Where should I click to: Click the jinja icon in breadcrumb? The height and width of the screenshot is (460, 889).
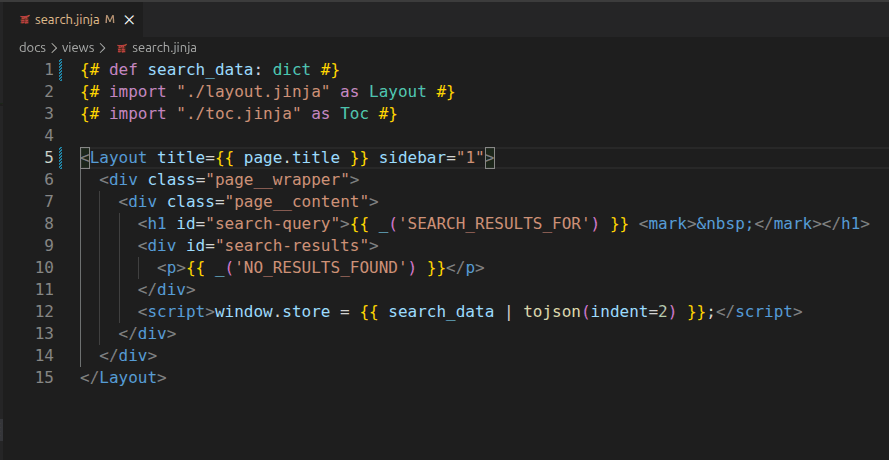coord(121,48)
